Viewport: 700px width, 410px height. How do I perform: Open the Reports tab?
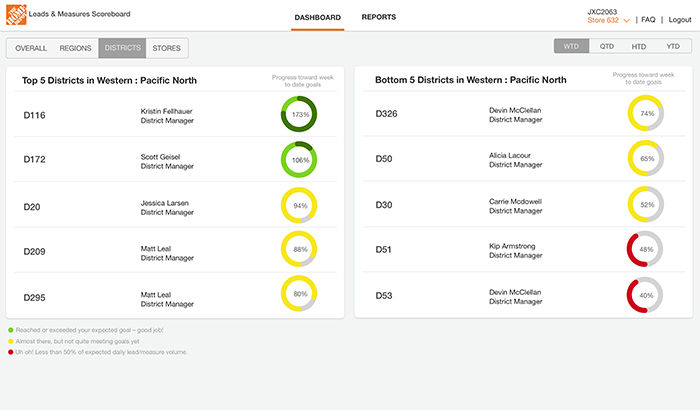click(379, 17)
